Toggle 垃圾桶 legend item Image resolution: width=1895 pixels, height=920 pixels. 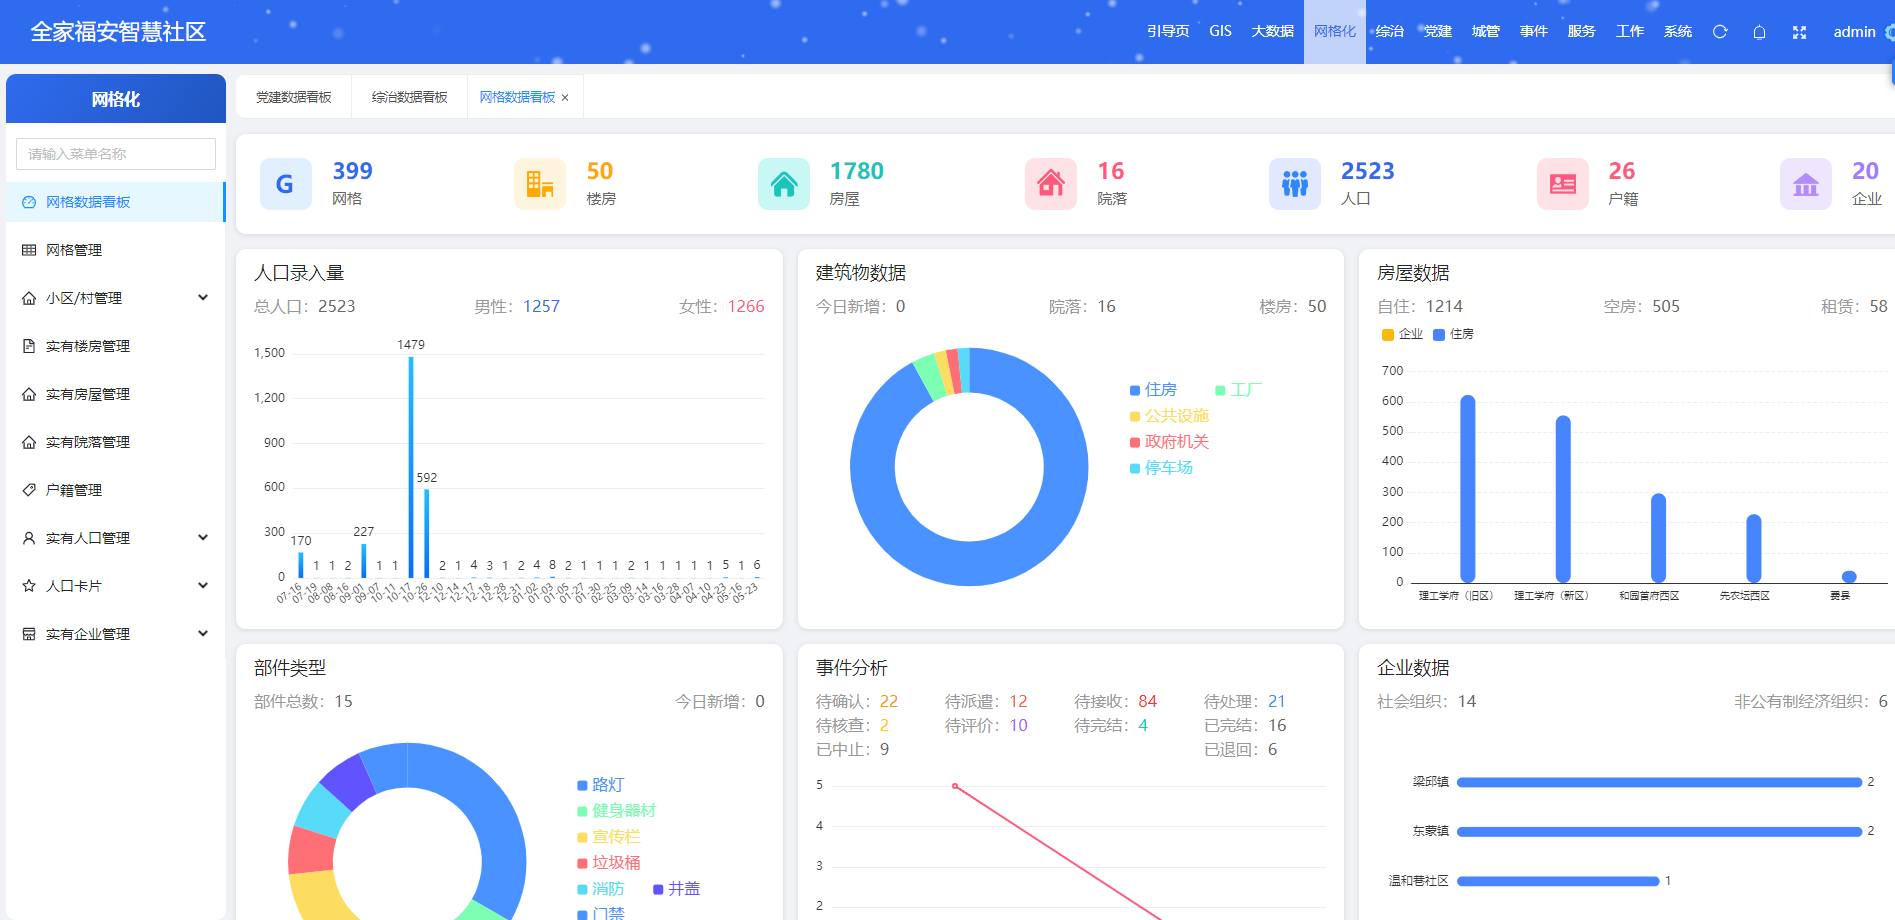click(x=608, y=863)
